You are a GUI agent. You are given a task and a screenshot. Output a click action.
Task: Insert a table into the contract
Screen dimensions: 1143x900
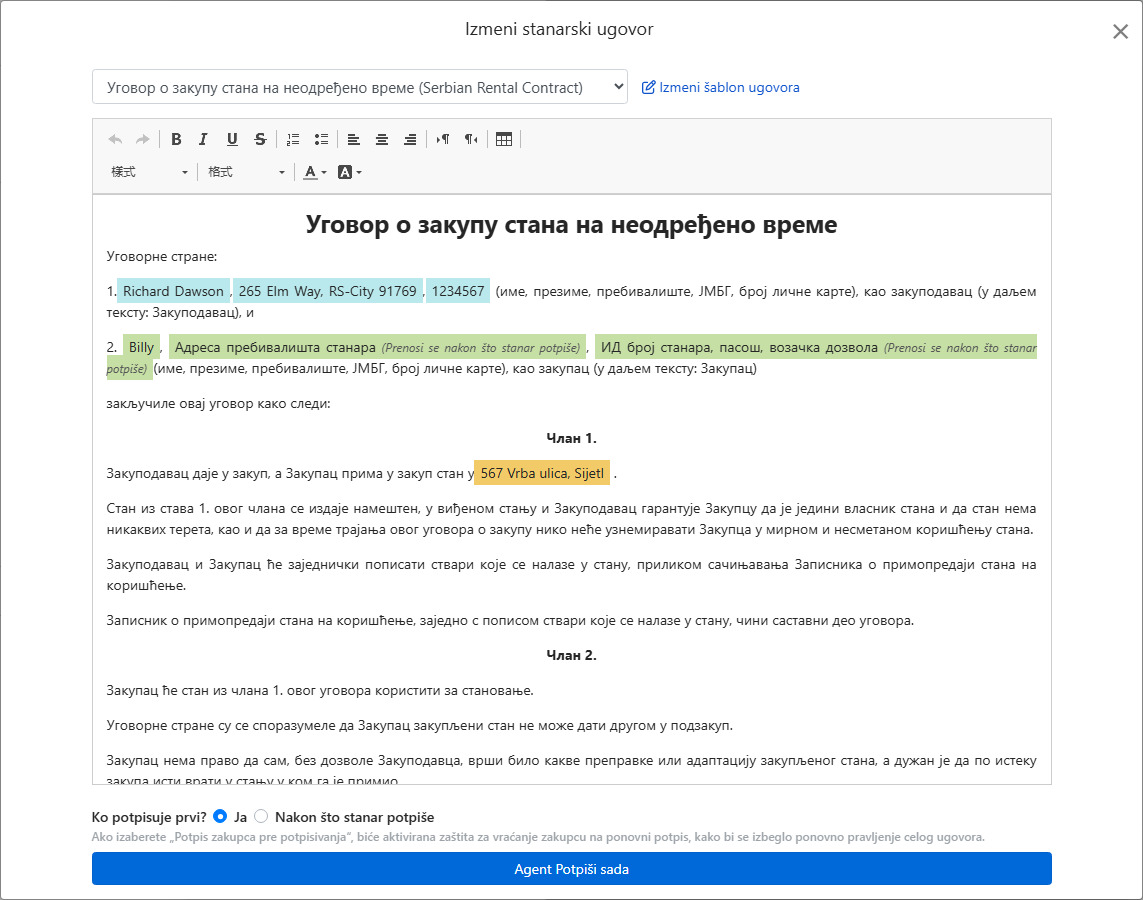(504, 139)
